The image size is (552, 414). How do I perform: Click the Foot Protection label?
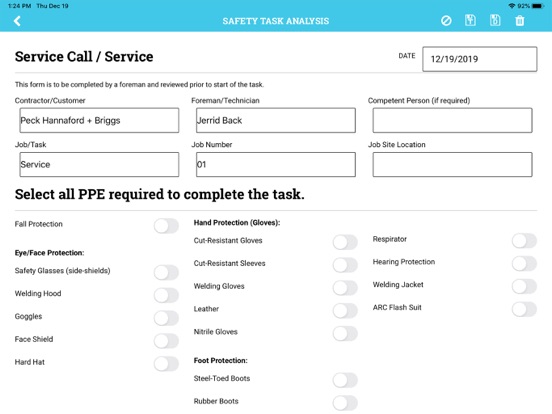click(x=220, y=360)
